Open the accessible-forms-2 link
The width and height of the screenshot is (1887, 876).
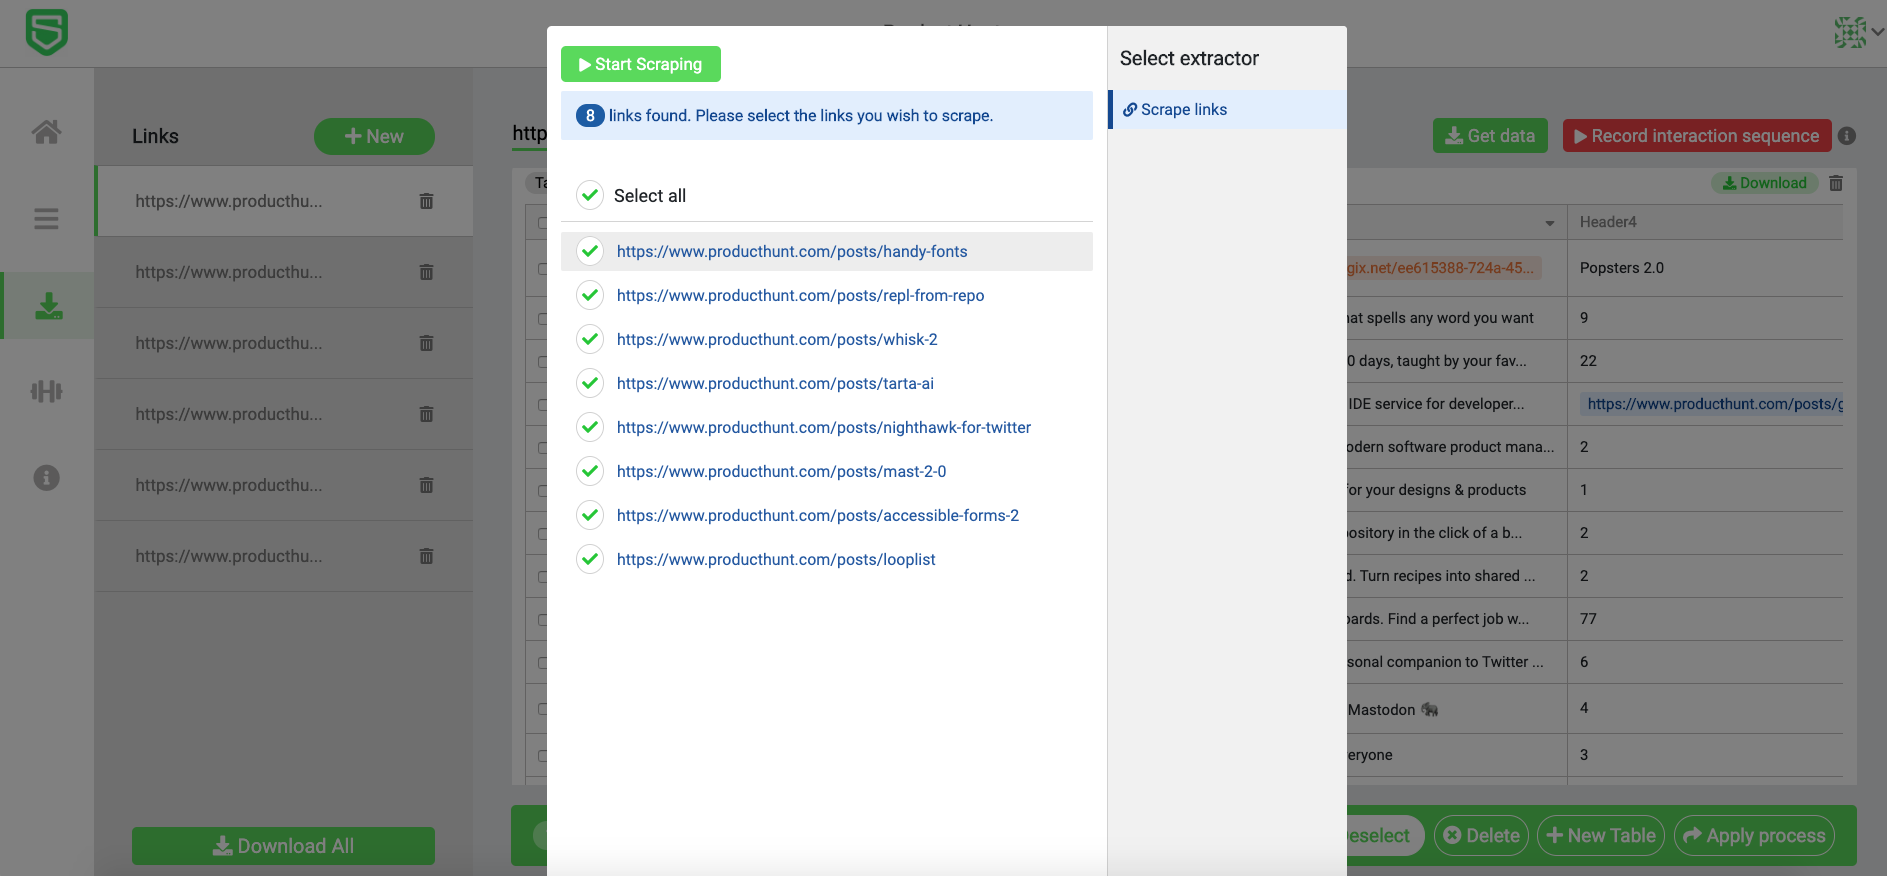(818, 516)
